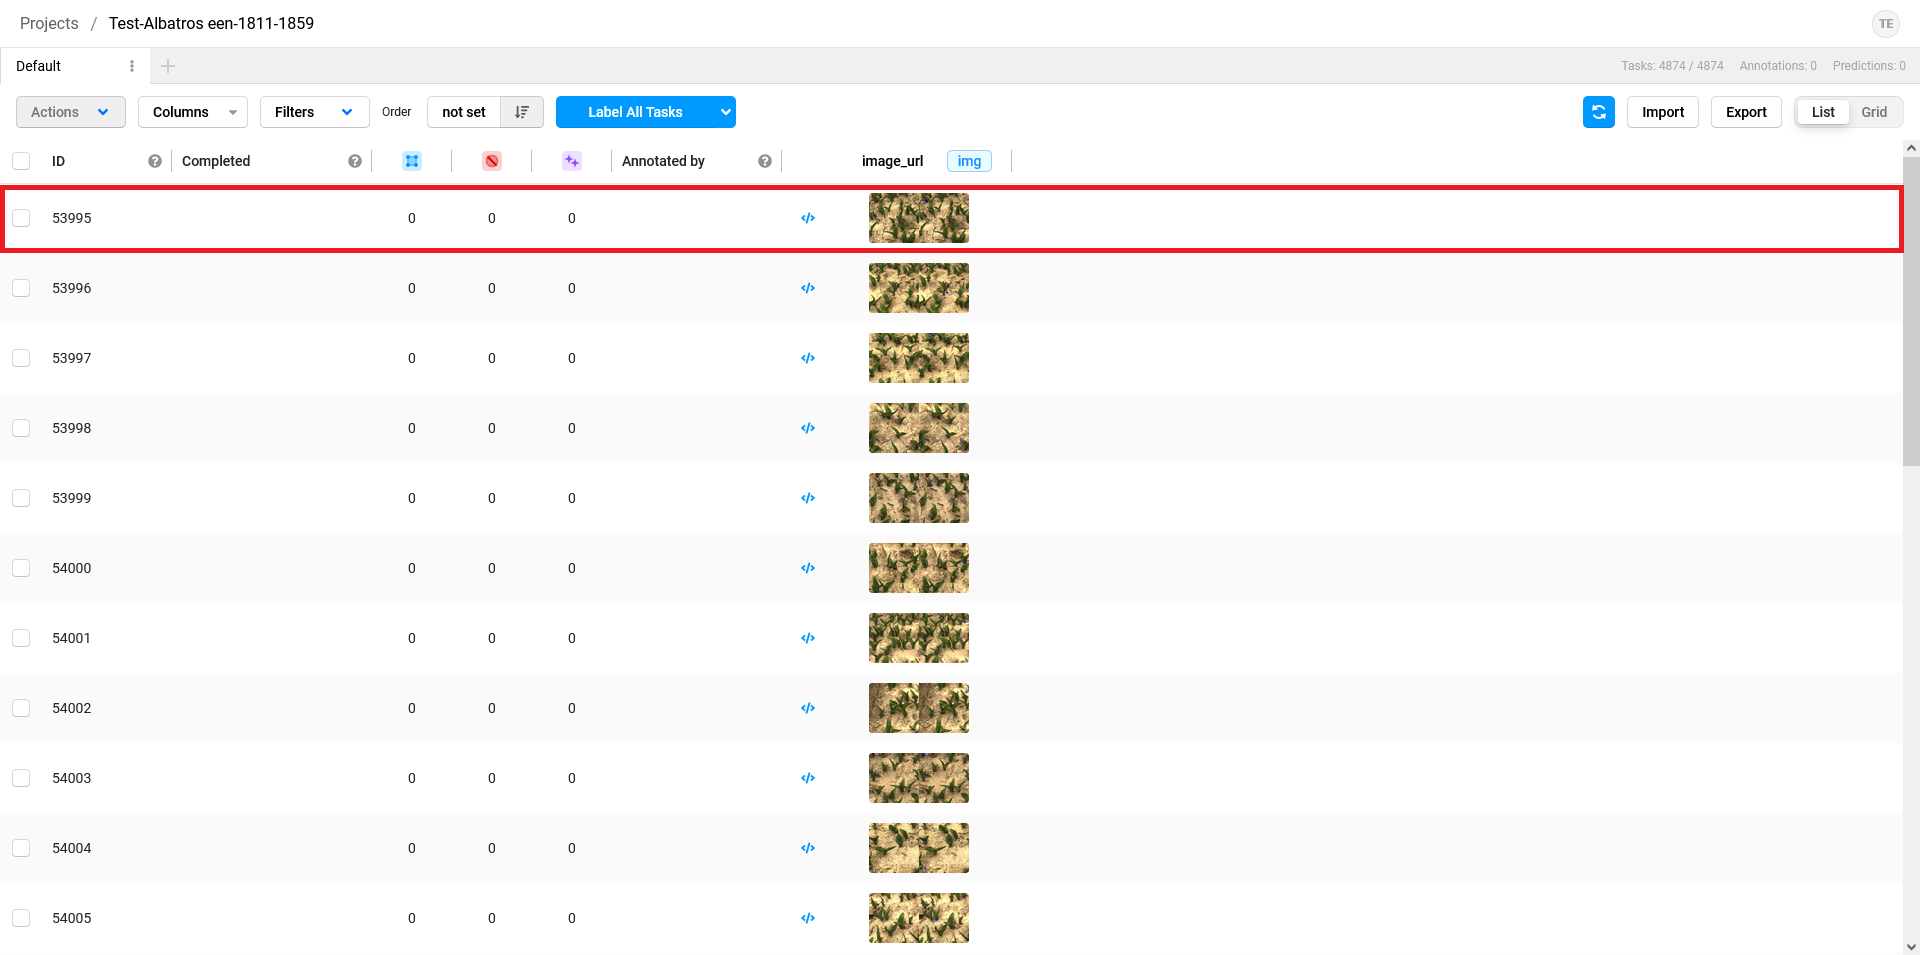This screenshot has height=955, width=1920.
Task: Expand the Columns dropdown
Action: [193, 112]
